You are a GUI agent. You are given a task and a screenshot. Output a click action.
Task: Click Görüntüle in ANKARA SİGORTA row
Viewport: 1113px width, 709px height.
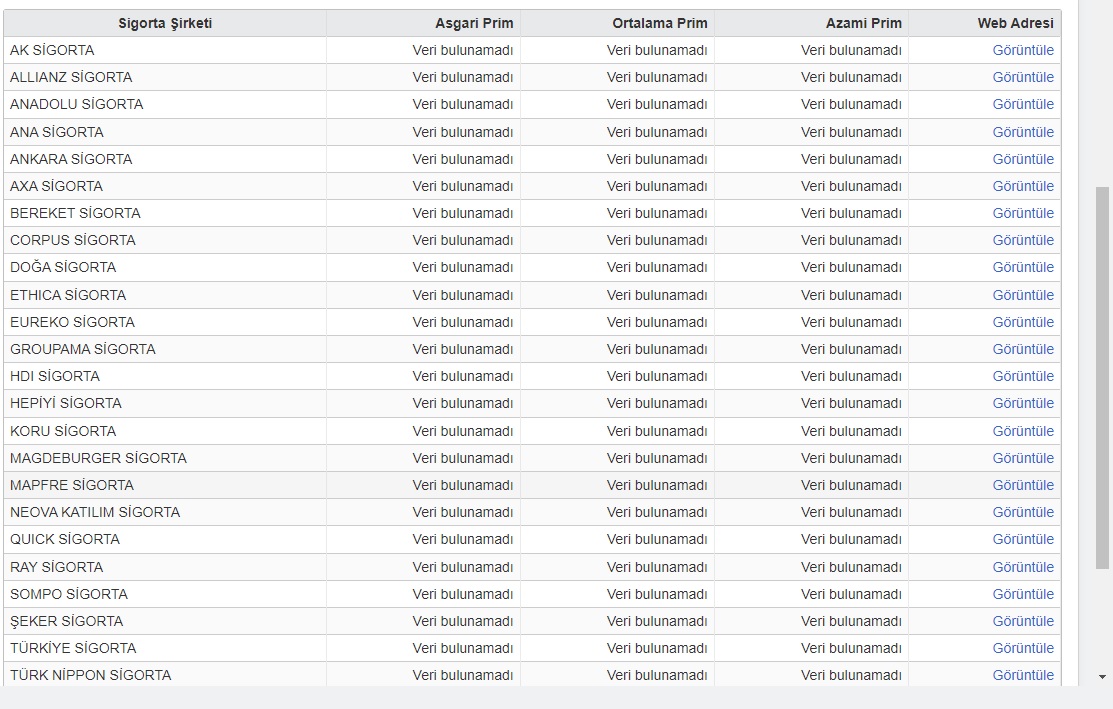1023,159
